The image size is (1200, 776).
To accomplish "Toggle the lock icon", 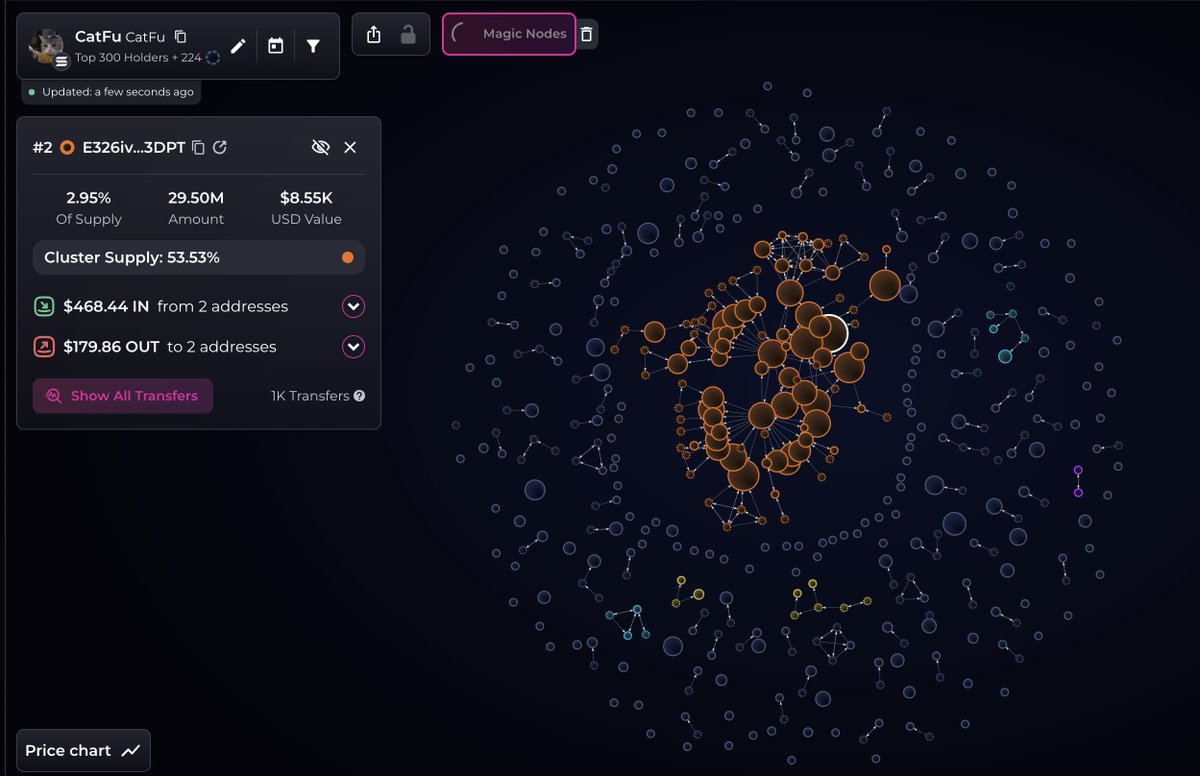I will (408, 34).
